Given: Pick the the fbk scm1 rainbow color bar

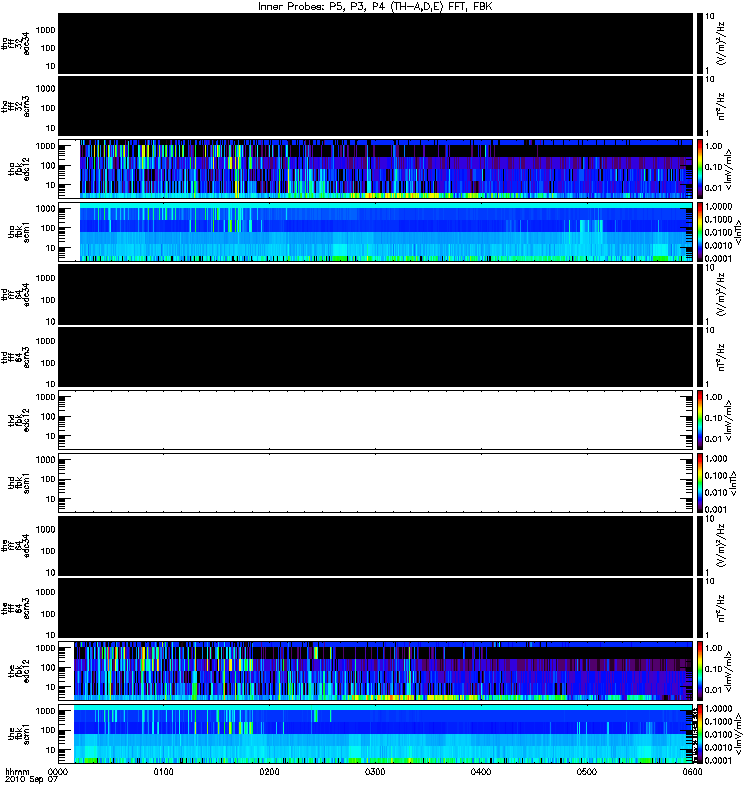Looking at the screenshot, I should pyautogui.click(x=700, y=734).
